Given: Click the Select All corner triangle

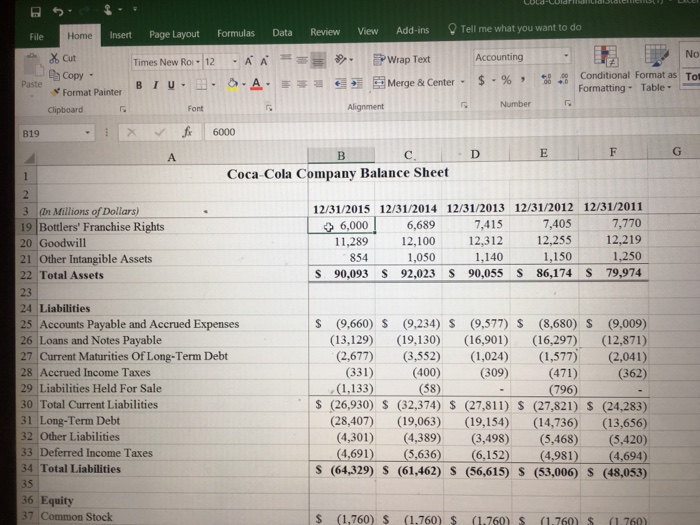Looking at the screenshot, I should click(29, 158).
